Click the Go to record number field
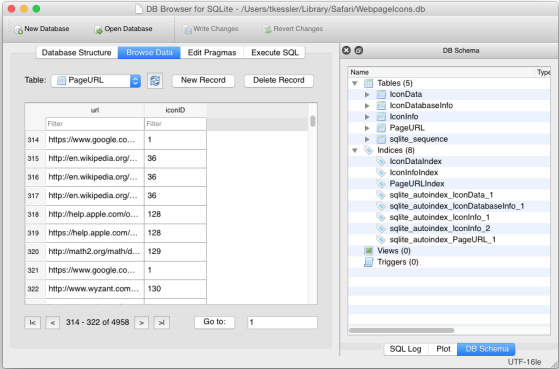The image size is (559, 369). 282,322
